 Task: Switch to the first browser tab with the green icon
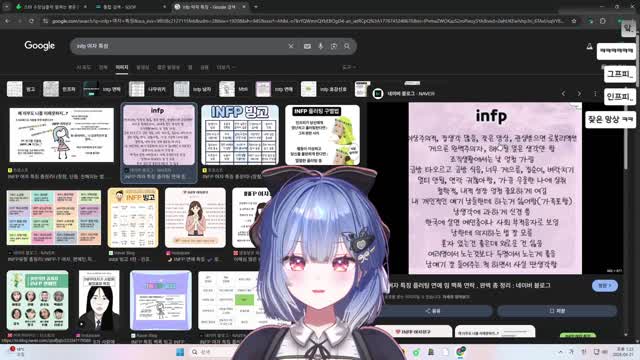tap(51, 7)
